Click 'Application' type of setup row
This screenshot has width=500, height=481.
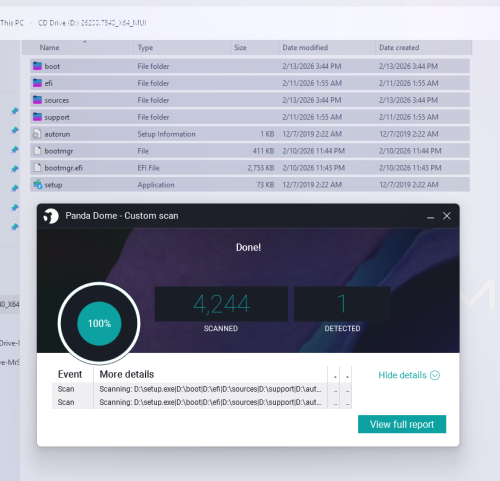(156, 185)
